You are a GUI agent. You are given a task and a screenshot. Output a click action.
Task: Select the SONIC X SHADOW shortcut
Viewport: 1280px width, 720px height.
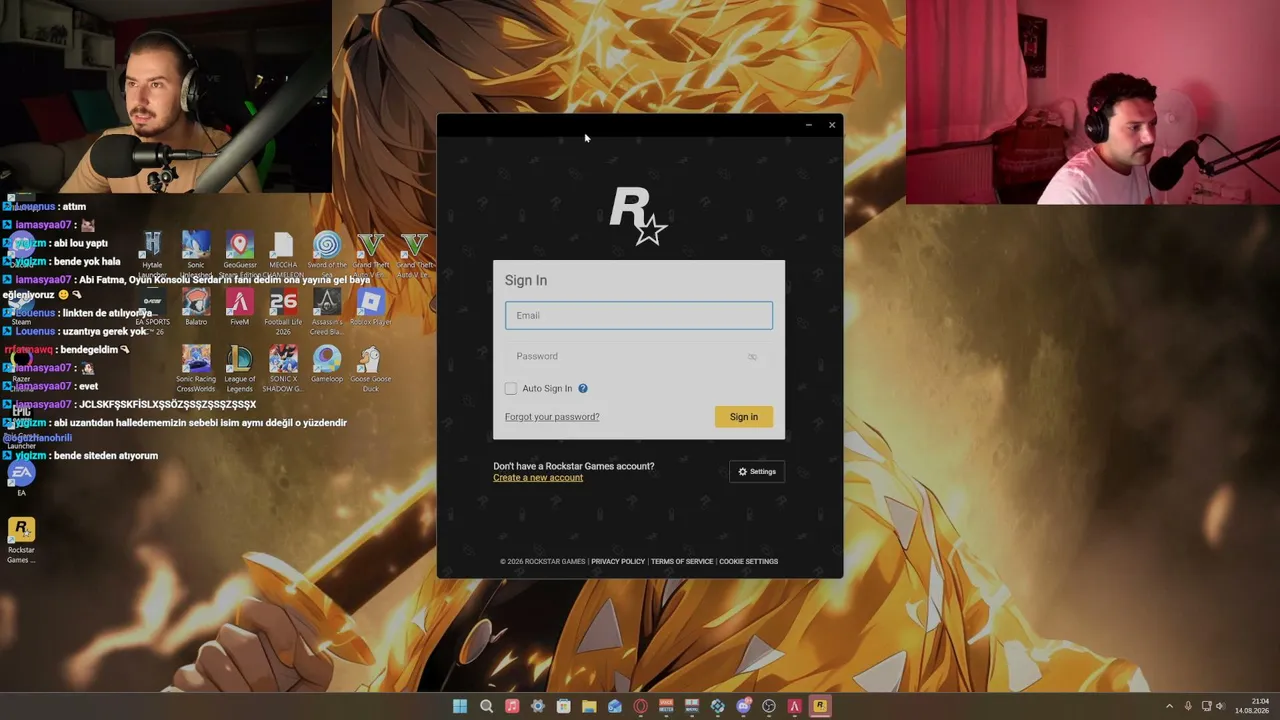click(283, 368)
